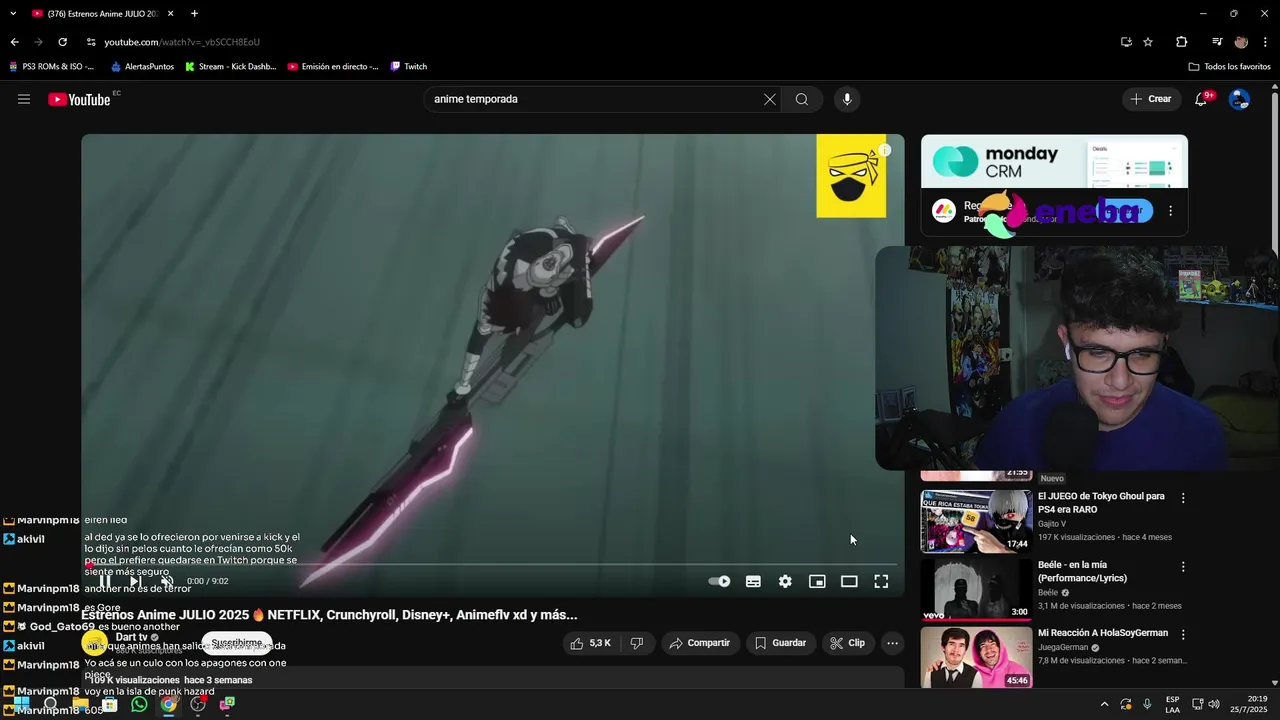Image resolution: width=1280 pixels, height=720 pixels.
Task: Open the browser extensions puzzle icon
Action: click(x=1181, y=42)
